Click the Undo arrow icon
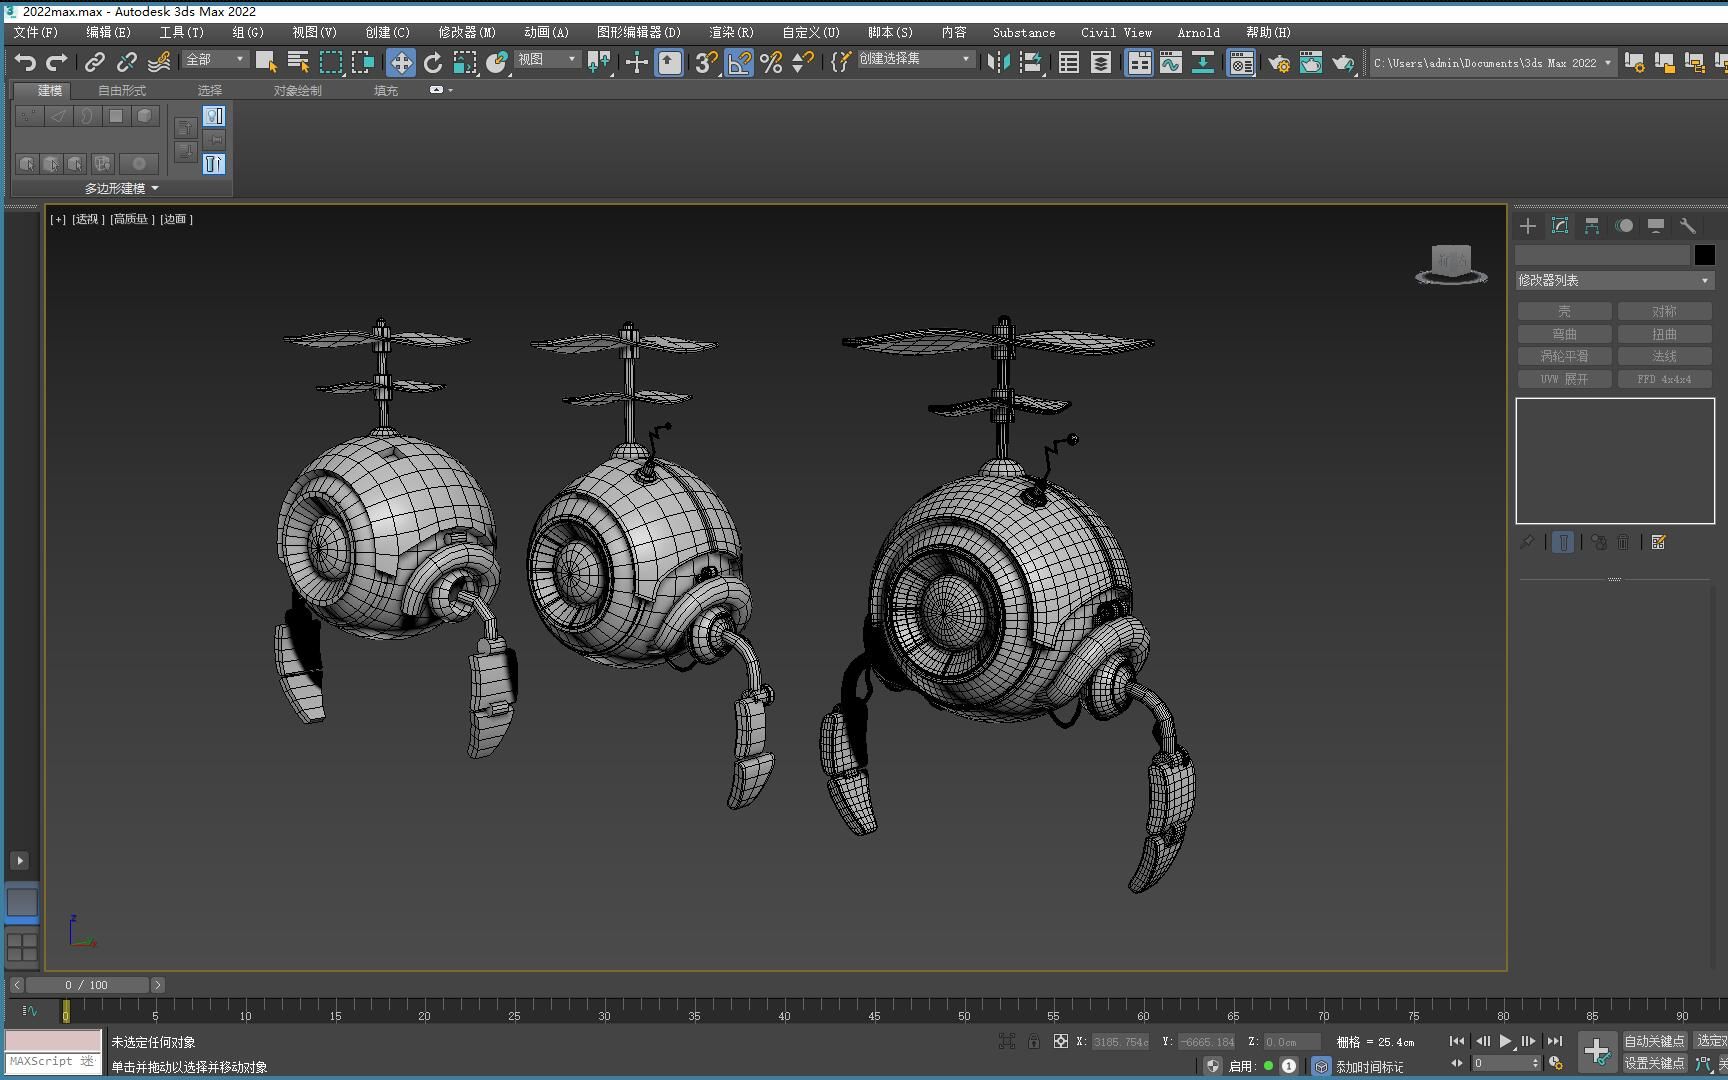The width and height of the screenshot is (1728, 1080). click(x=25, y=62)
